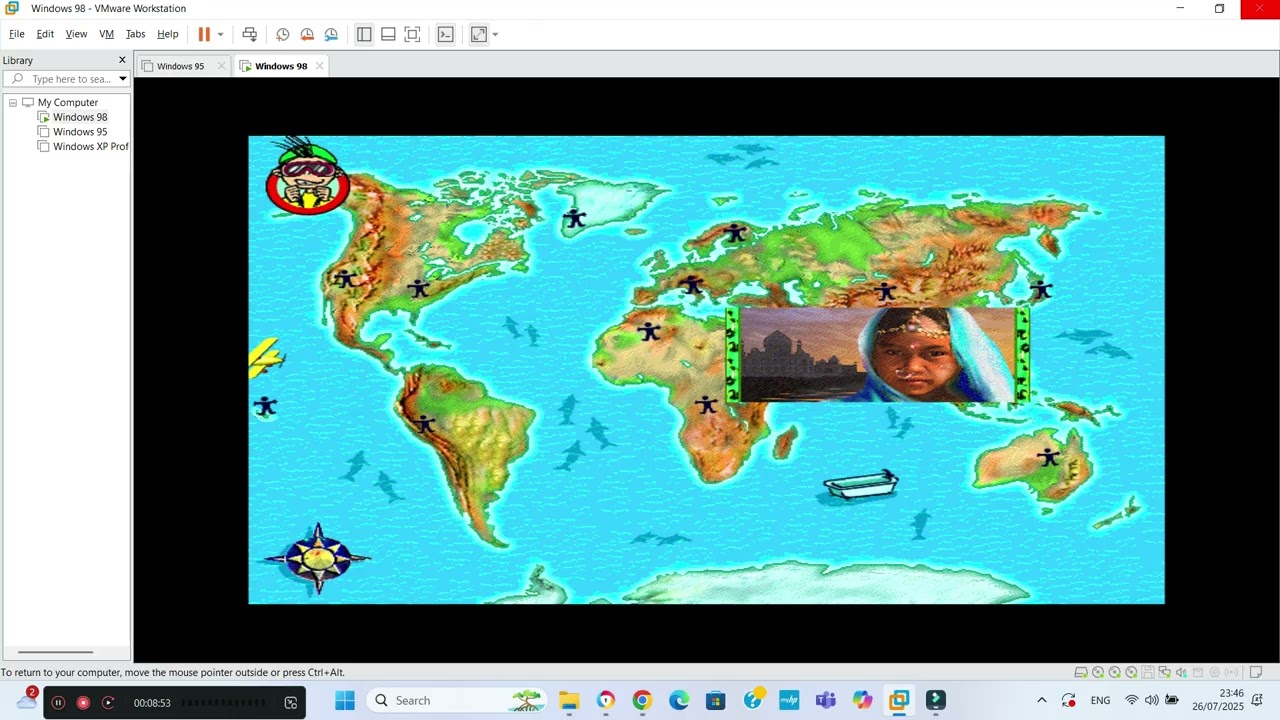1280x720 pixels.
Task: Close the Library panel
Action: tap(122, 60)
